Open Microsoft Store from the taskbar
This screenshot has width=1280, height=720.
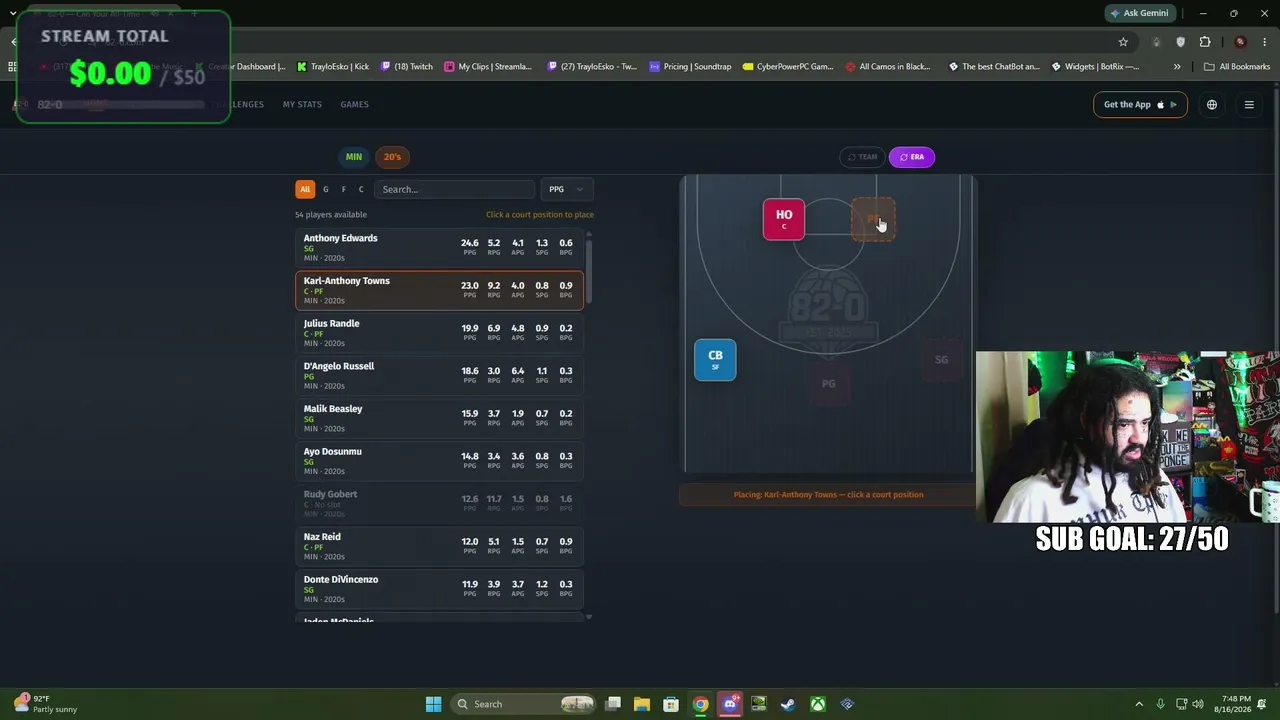click(671, 704)
